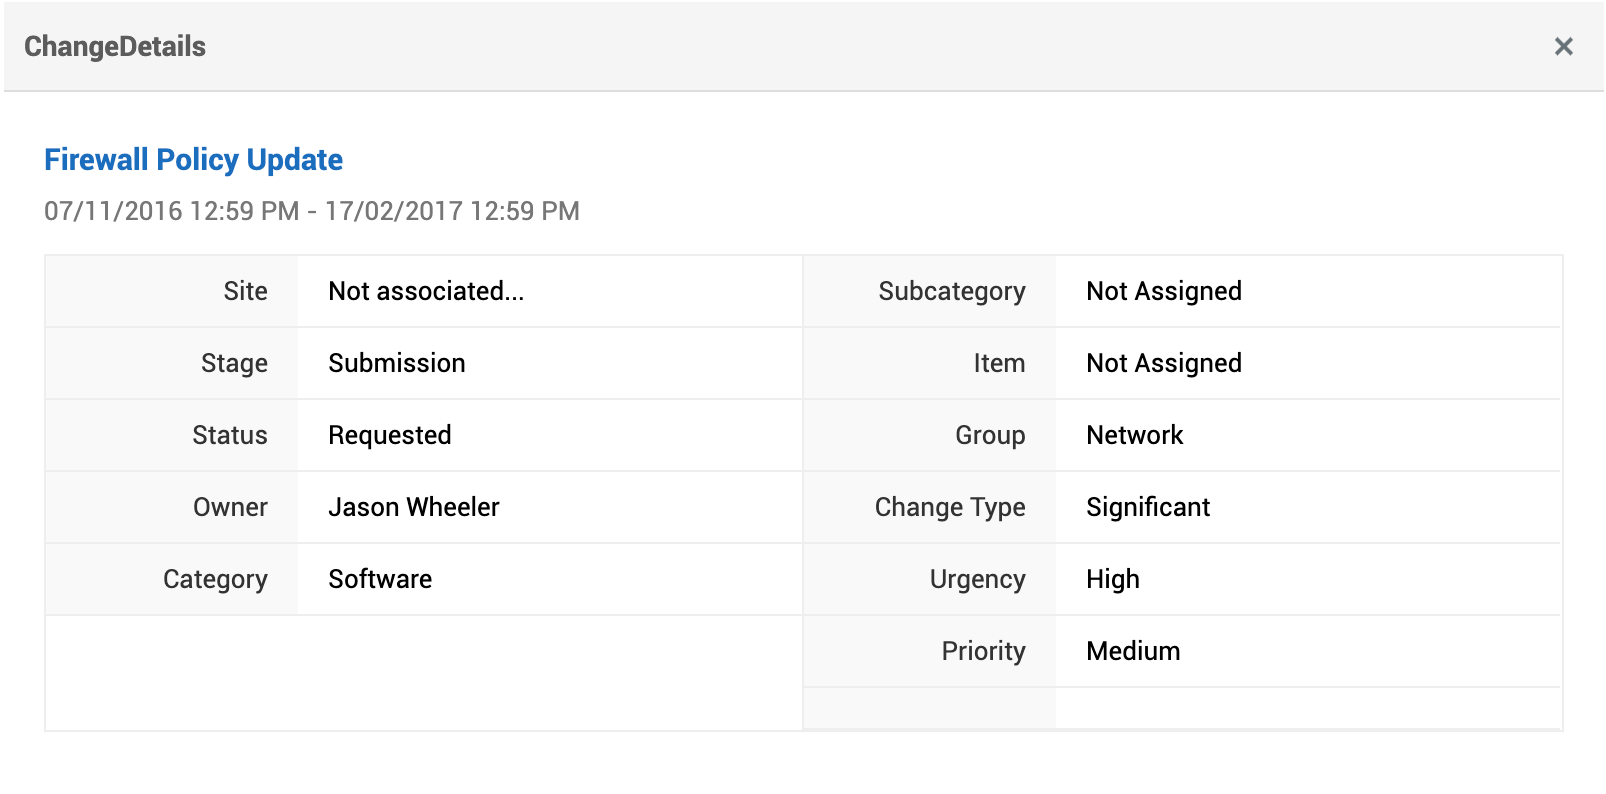Click the Change Type field label
Viewport: 1606px width, 794px height.
pyautogui.click(x=950, y=507)
